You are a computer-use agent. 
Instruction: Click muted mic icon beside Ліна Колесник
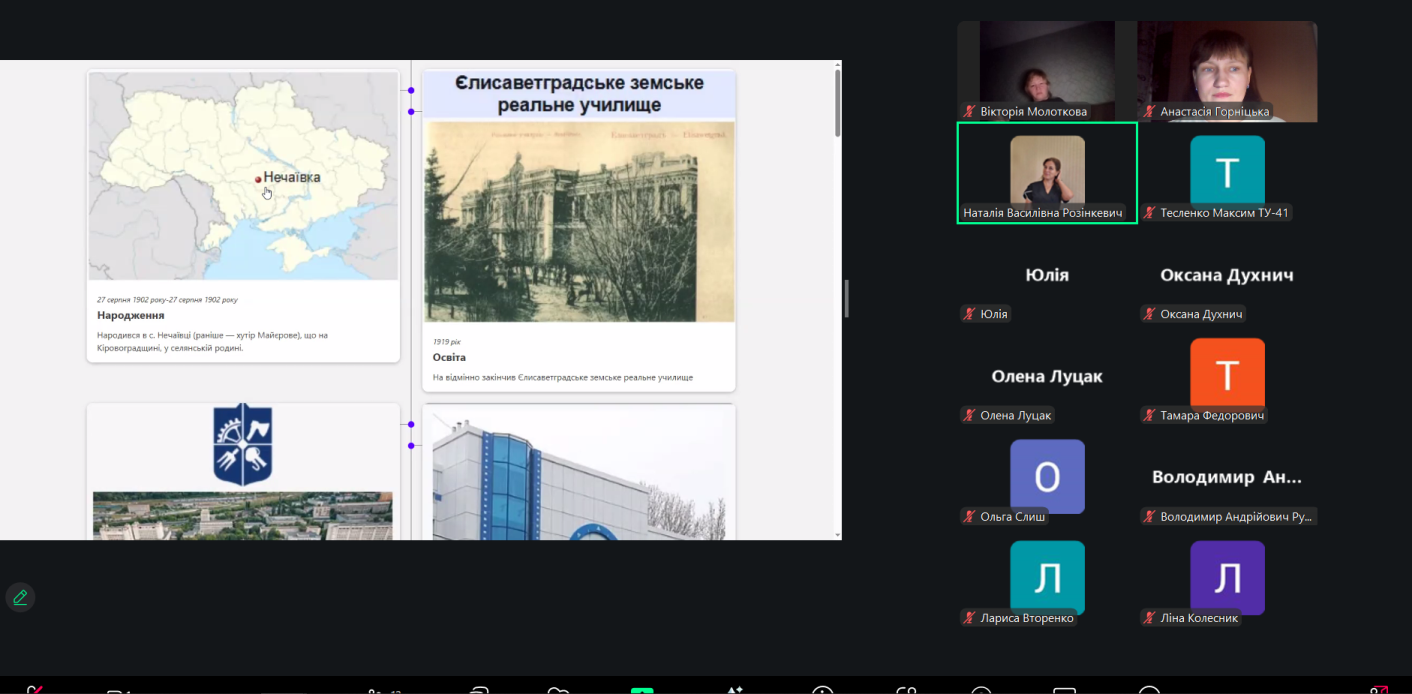(x=1150, y=618)
